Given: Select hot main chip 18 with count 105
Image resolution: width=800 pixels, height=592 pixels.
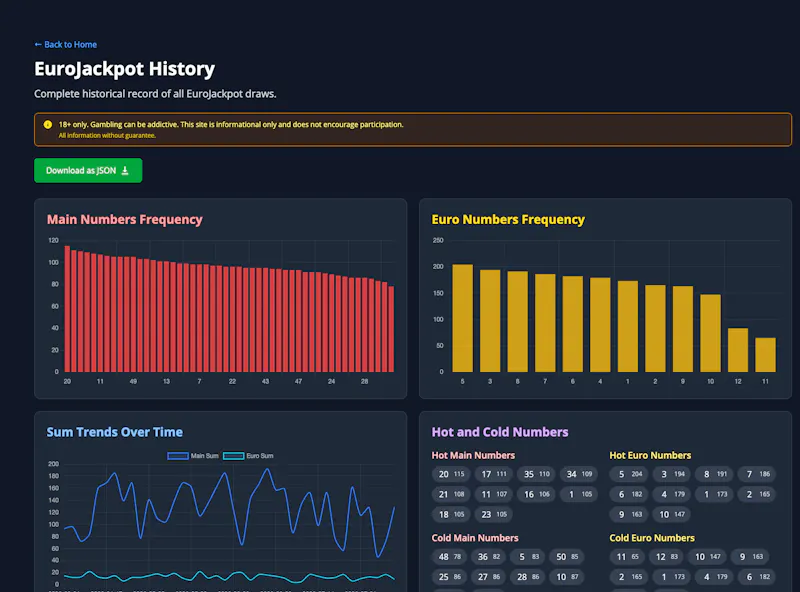Looking at the screenshot, I should point(451,514).
